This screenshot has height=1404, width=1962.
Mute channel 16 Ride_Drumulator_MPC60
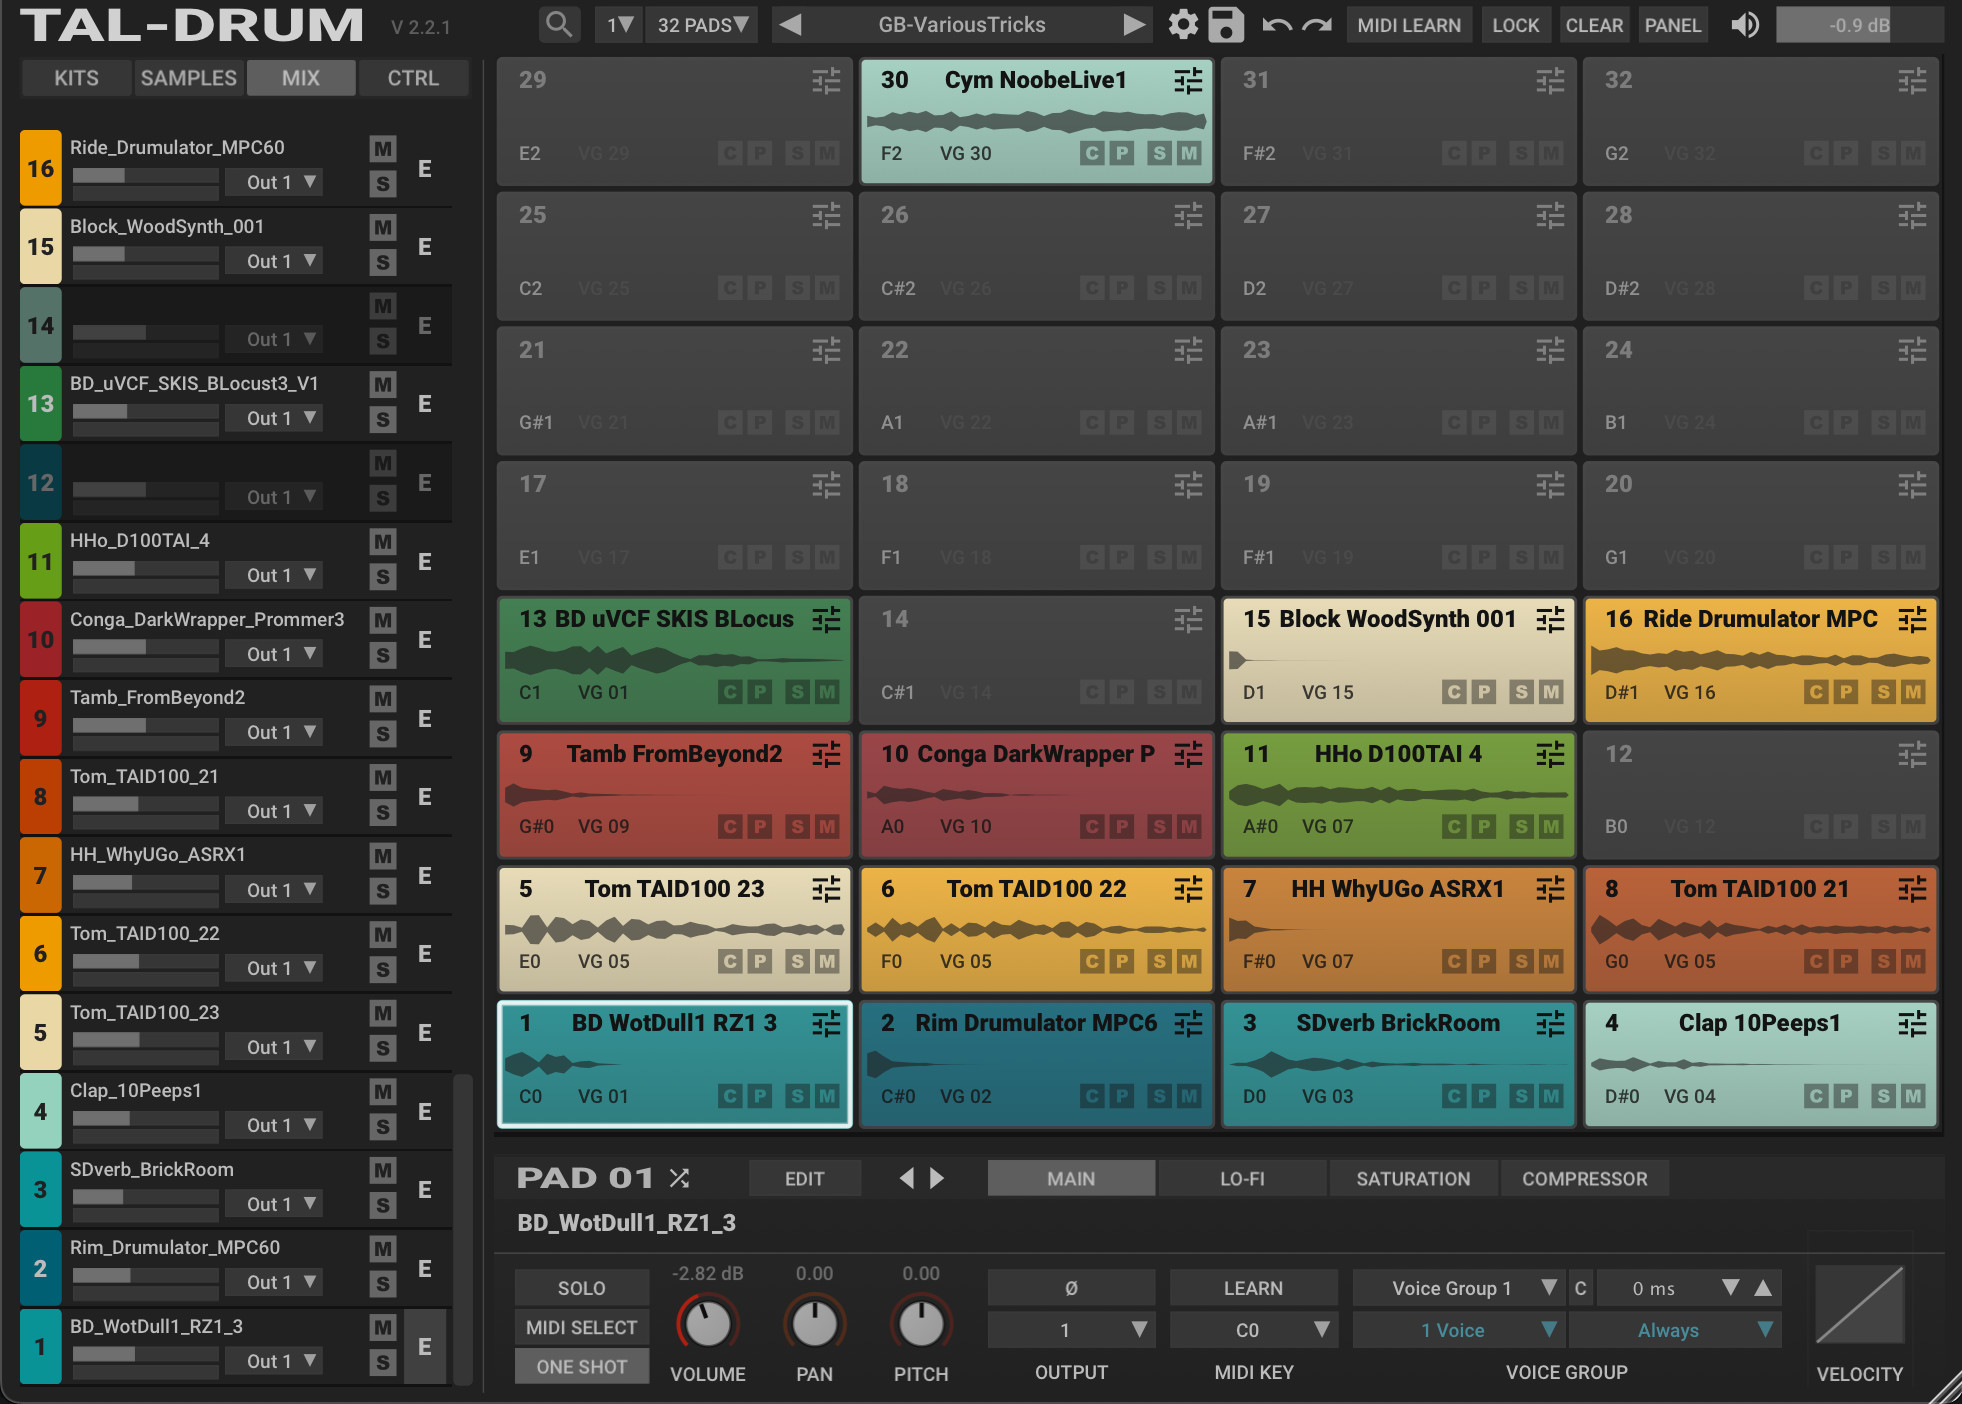(x=382, y=149)
